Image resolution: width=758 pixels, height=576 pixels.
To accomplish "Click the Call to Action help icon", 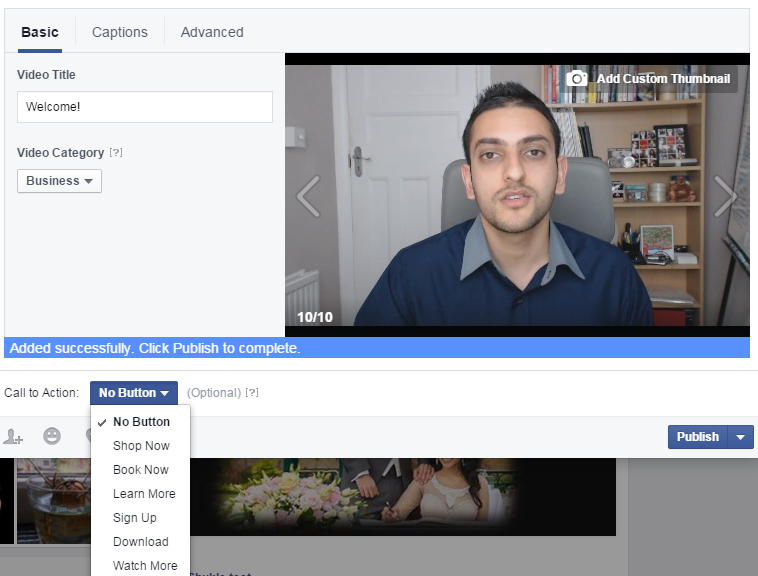I will [252, 392].
